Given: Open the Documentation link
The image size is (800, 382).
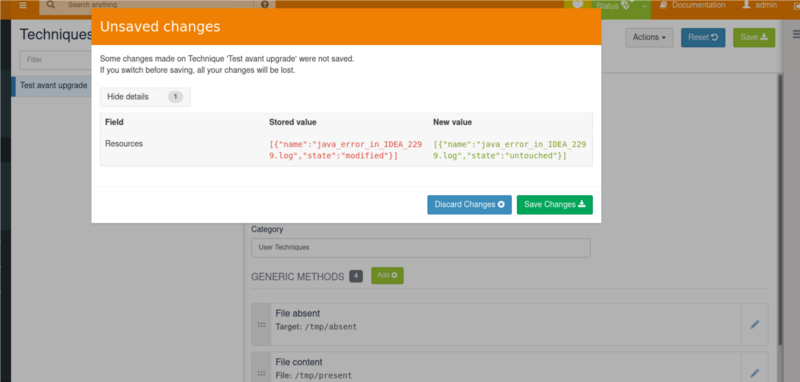Looking at the screenshot, I should [x=692, y=5].
